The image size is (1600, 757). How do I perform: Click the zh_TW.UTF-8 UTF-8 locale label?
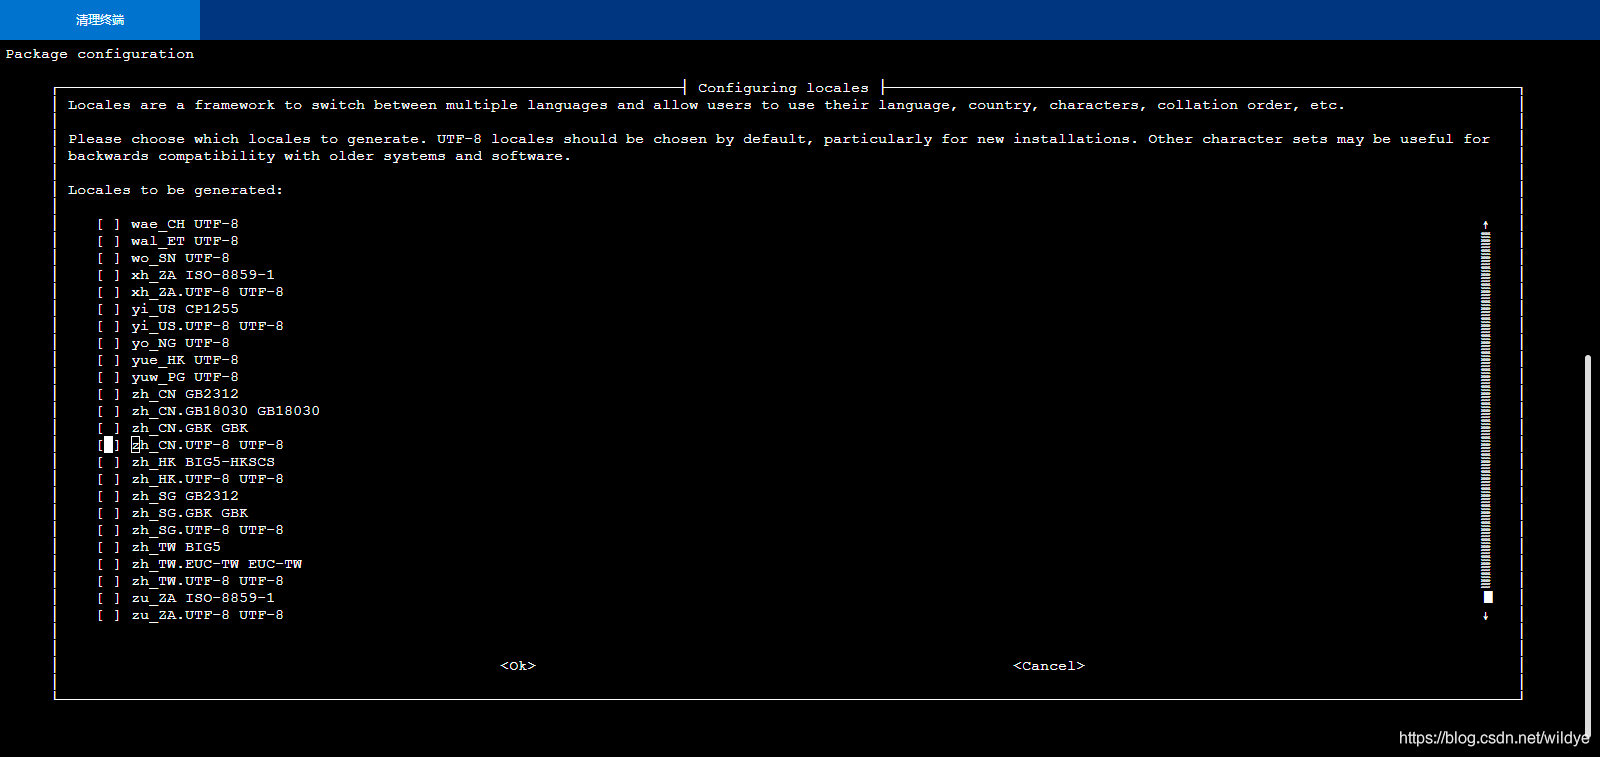pos(207,581)
